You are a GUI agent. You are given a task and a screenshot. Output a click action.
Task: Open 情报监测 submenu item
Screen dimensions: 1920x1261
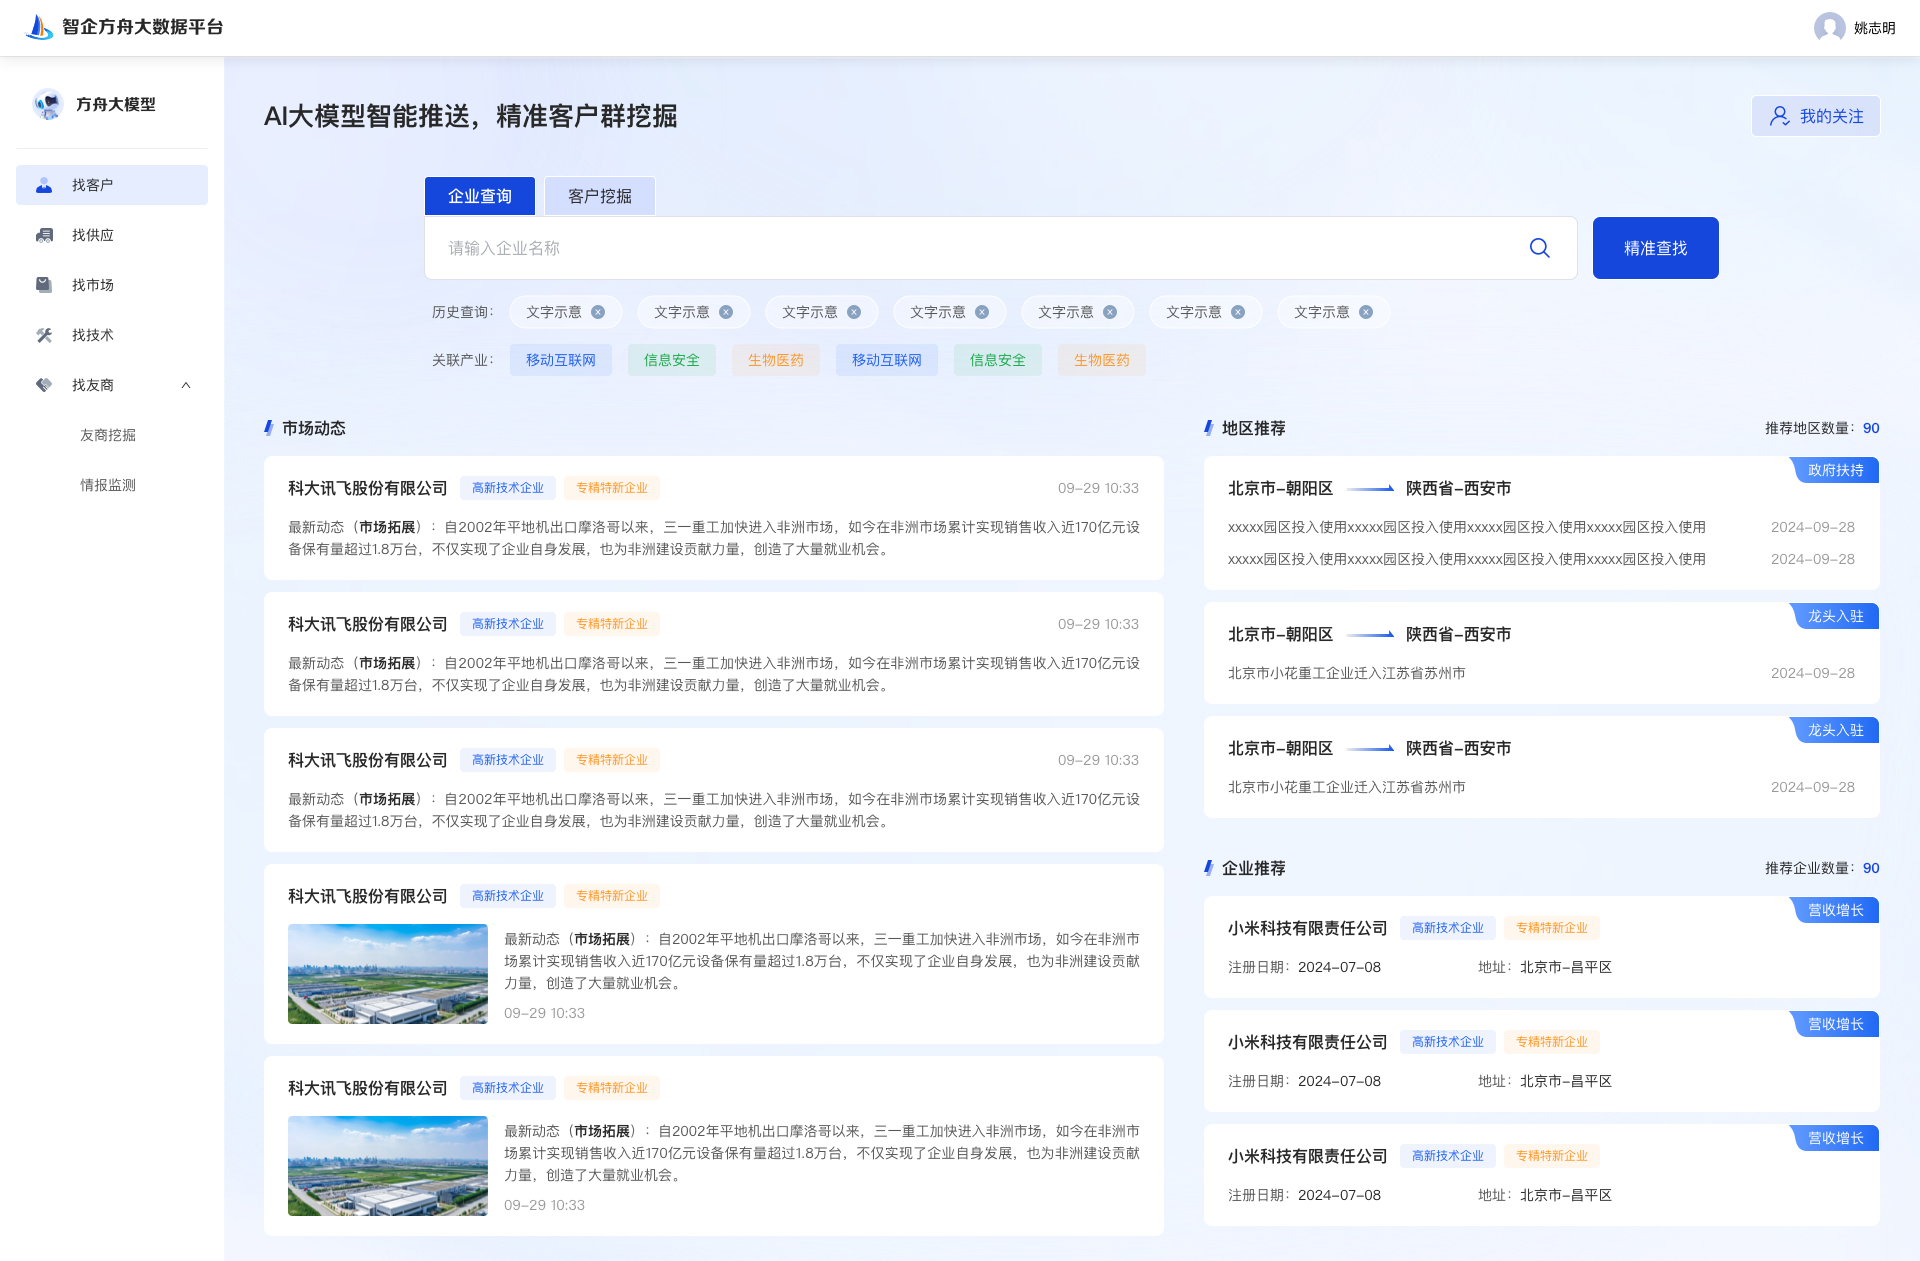click(x=108, y=485)
